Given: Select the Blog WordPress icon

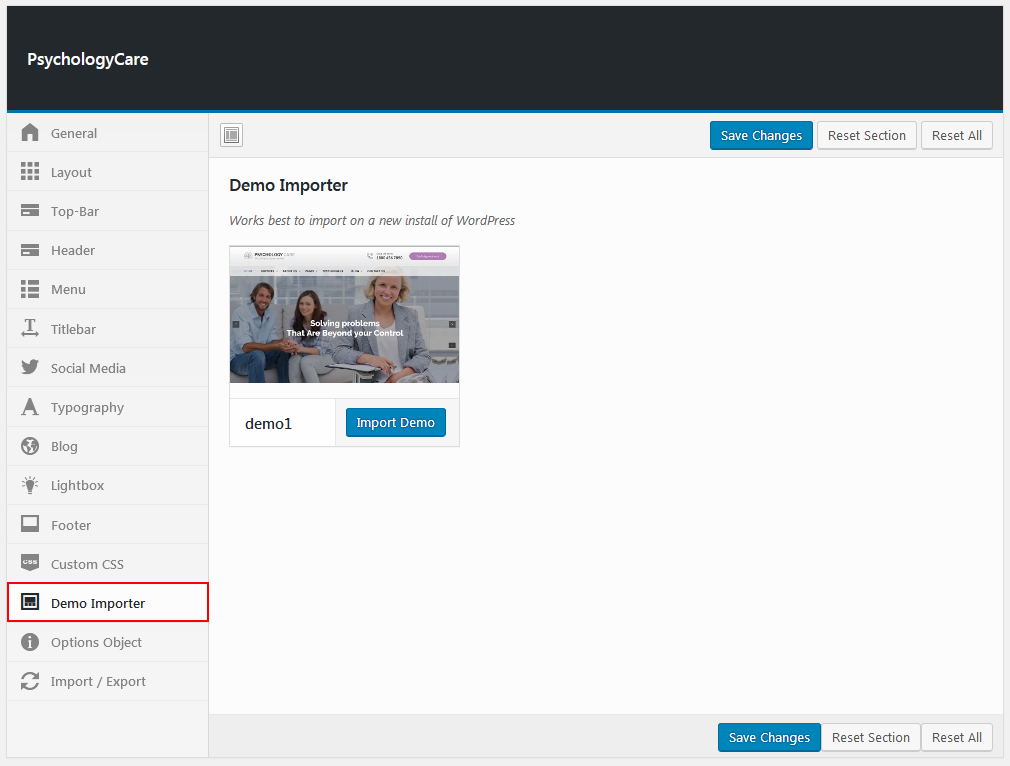Looking at the screenshot, I should click(30, 446).
